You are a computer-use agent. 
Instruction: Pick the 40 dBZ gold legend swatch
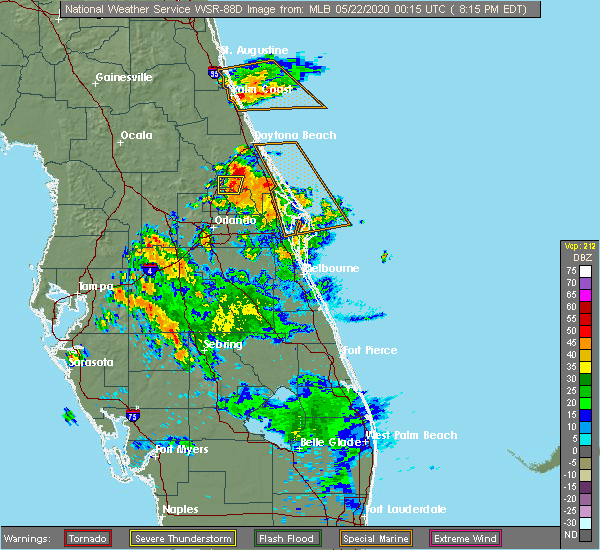585,355
